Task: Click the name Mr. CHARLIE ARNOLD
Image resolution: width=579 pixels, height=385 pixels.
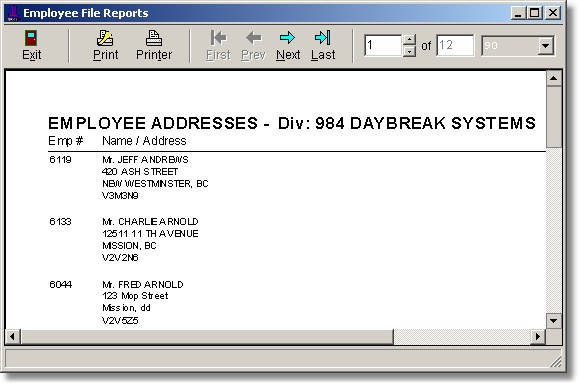Action: click(150, 221)
